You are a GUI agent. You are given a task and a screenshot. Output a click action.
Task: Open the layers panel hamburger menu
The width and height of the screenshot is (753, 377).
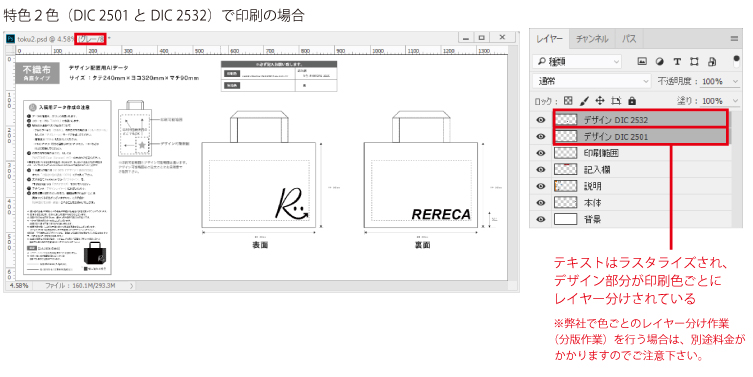click(734, 38)
